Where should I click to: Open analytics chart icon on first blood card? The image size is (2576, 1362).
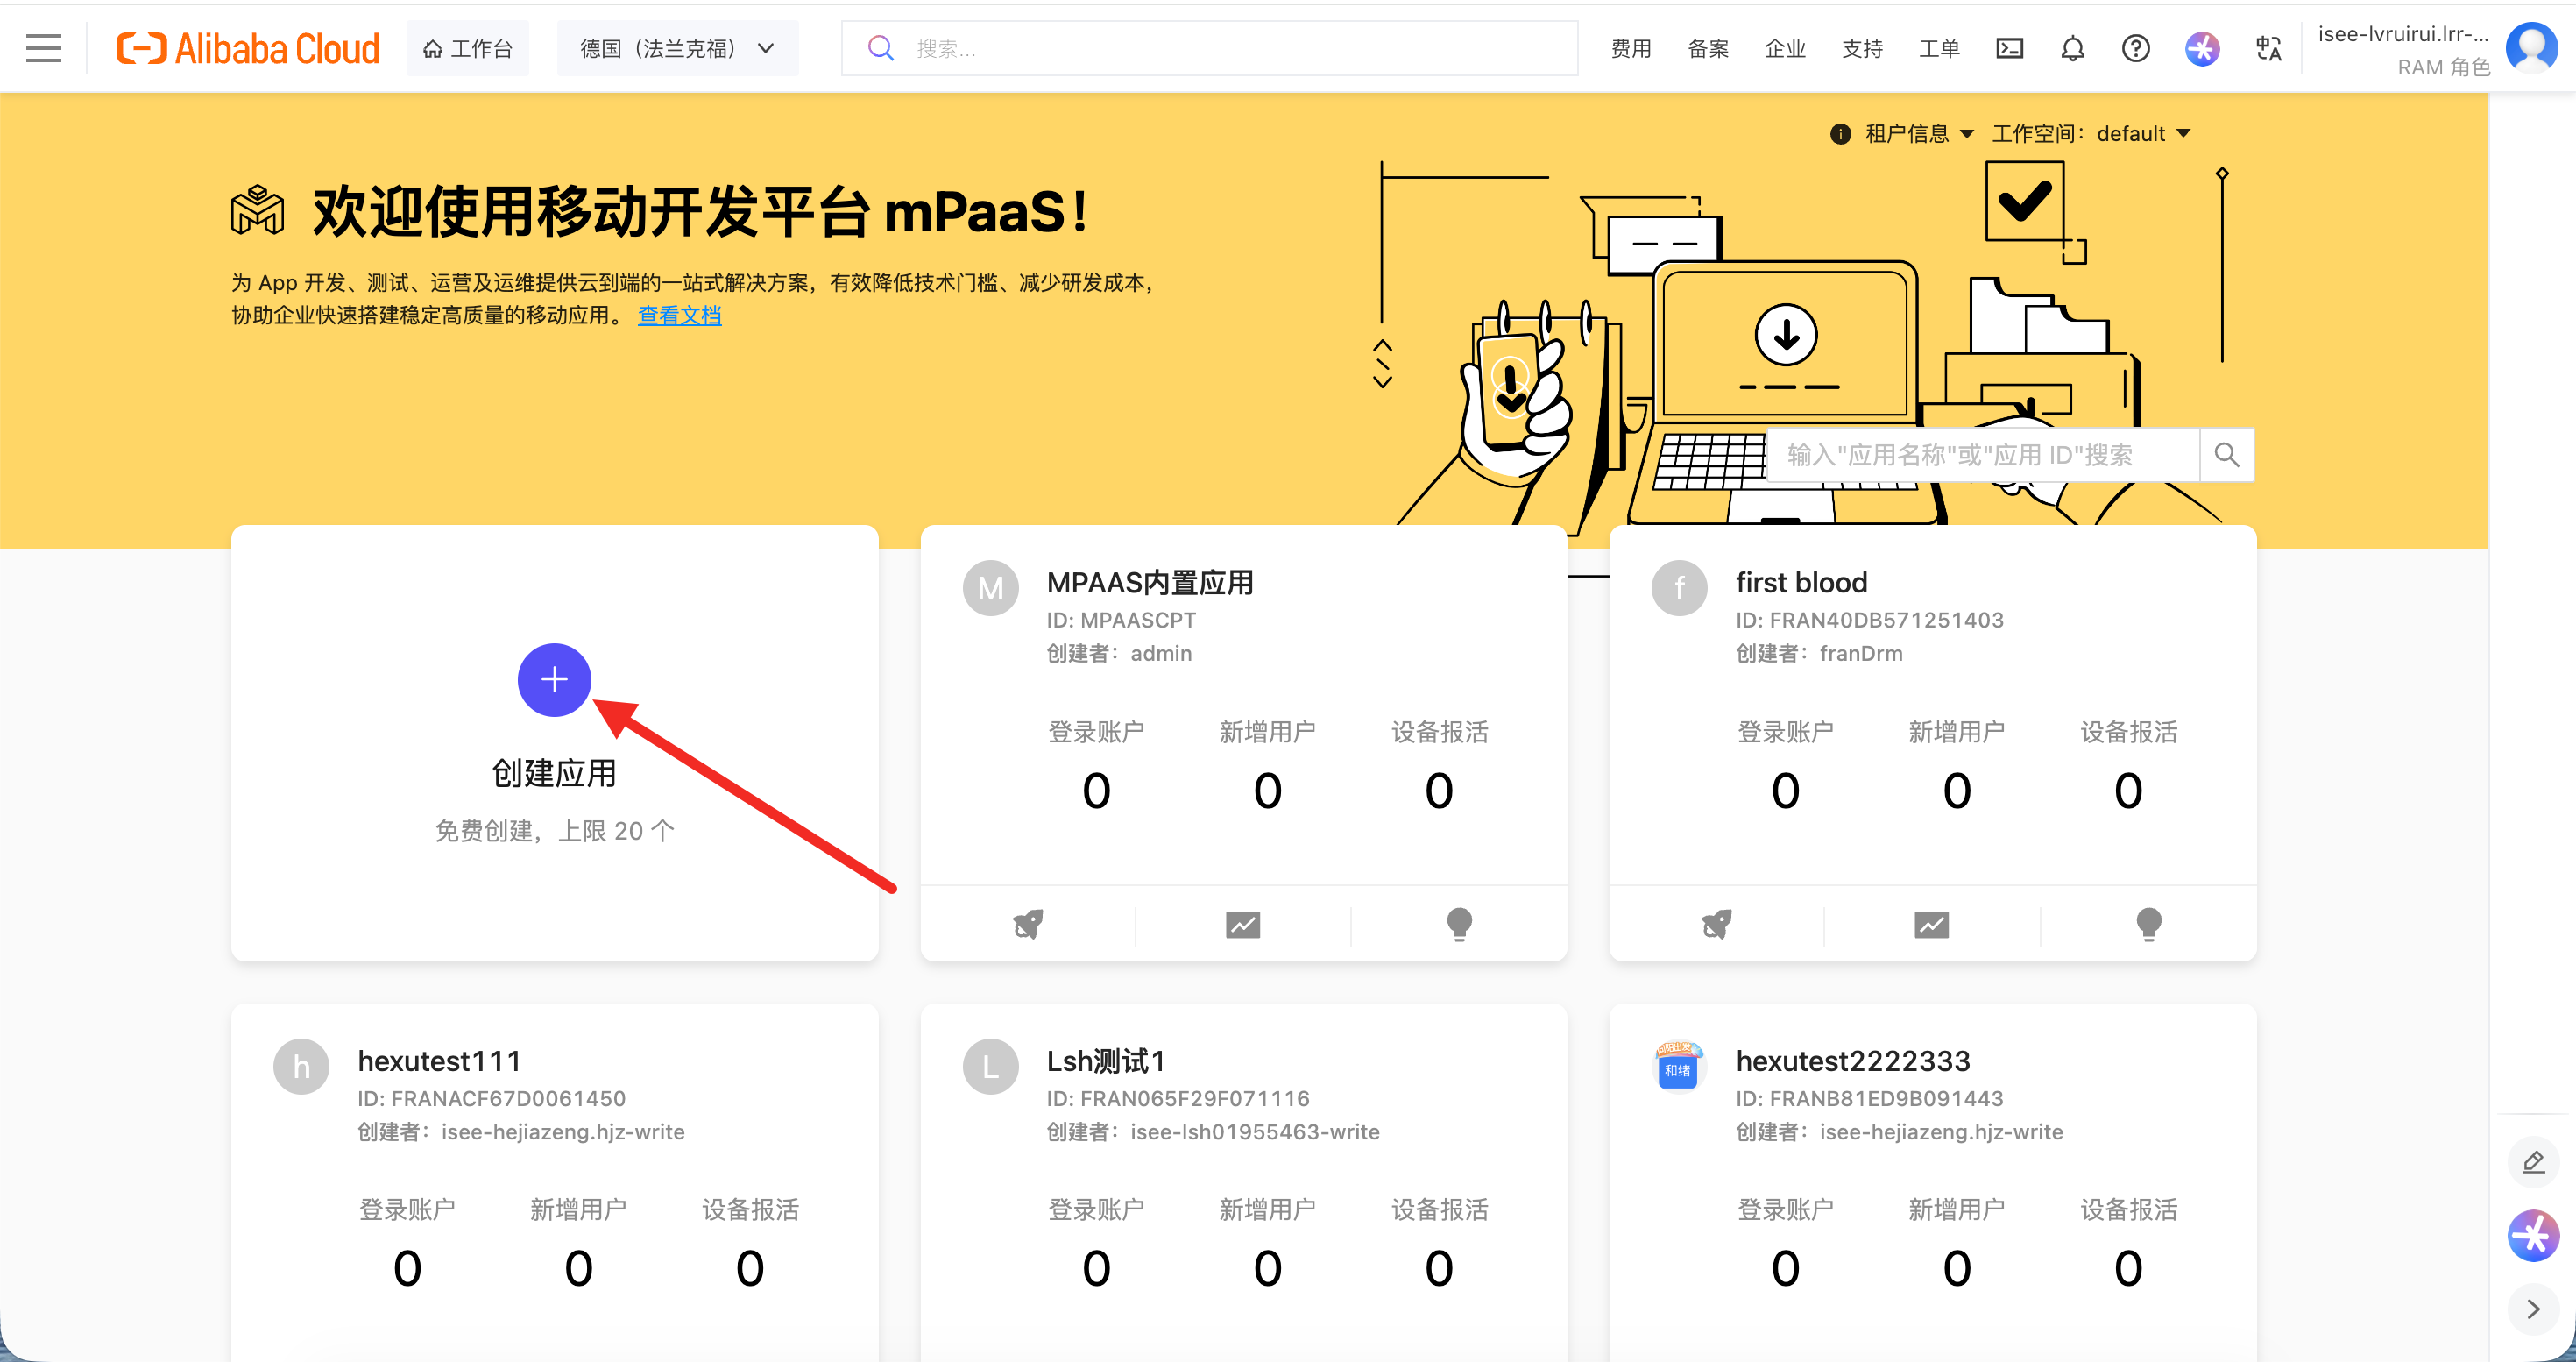tap(1931, 923)
